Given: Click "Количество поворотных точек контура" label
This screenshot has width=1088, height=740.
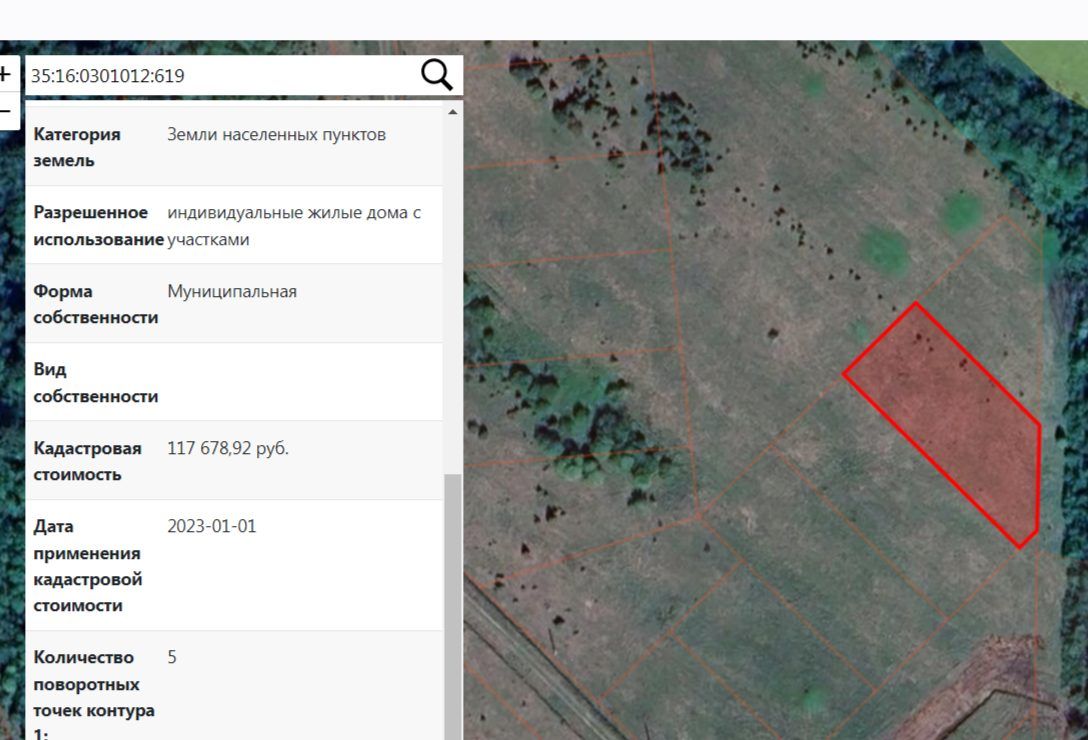Looking at the screenshot, I should point(94,694).
